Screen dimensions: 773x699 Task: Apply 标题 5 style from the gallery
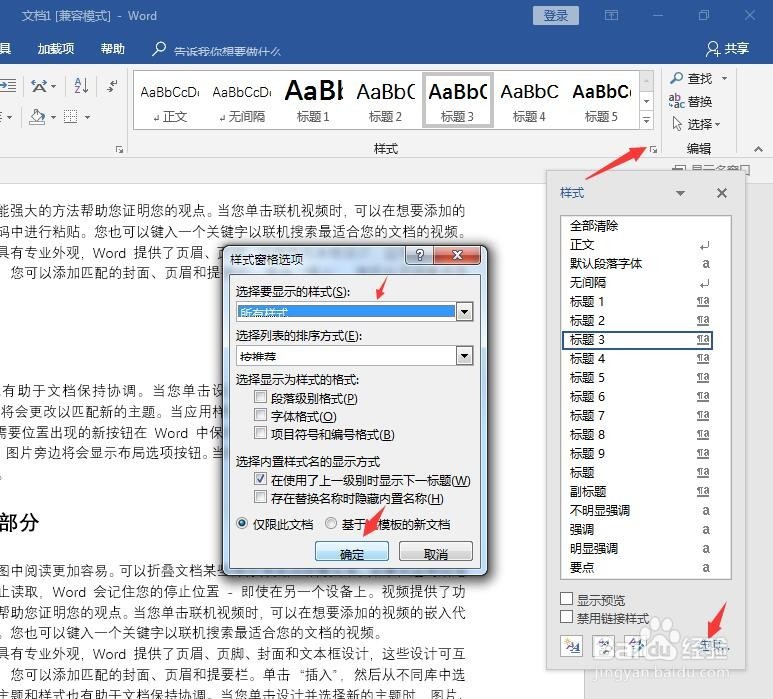(x=601, y=102)
